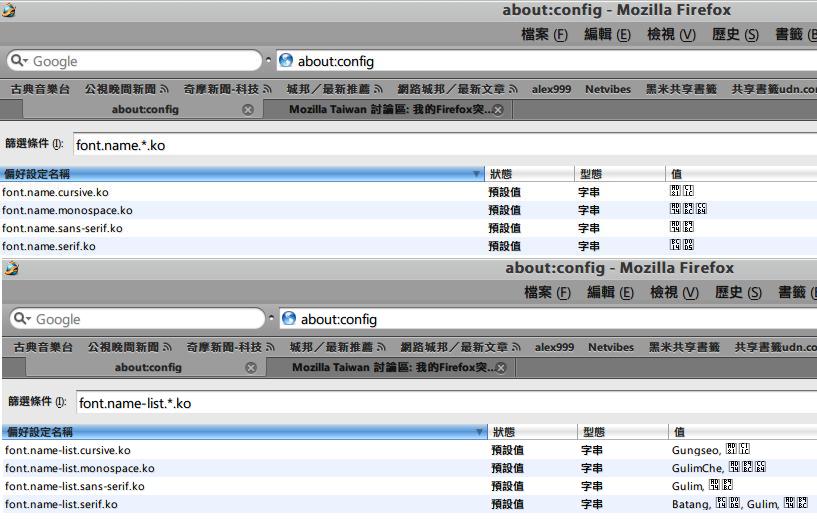Image resolution: width=817 pixels, height=519 pixels.
Task: Open alex999 bookmark in upper window
Action: pyautogui.click(x=551, y=89)
